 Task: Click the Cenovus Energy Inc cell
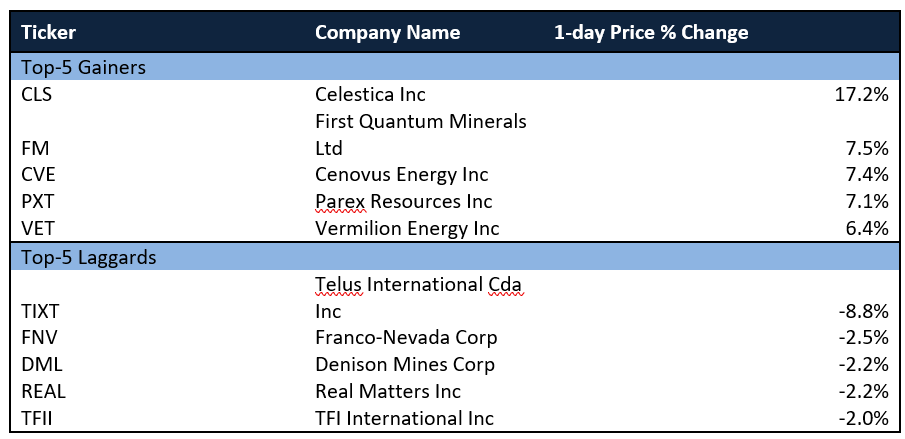402,175
